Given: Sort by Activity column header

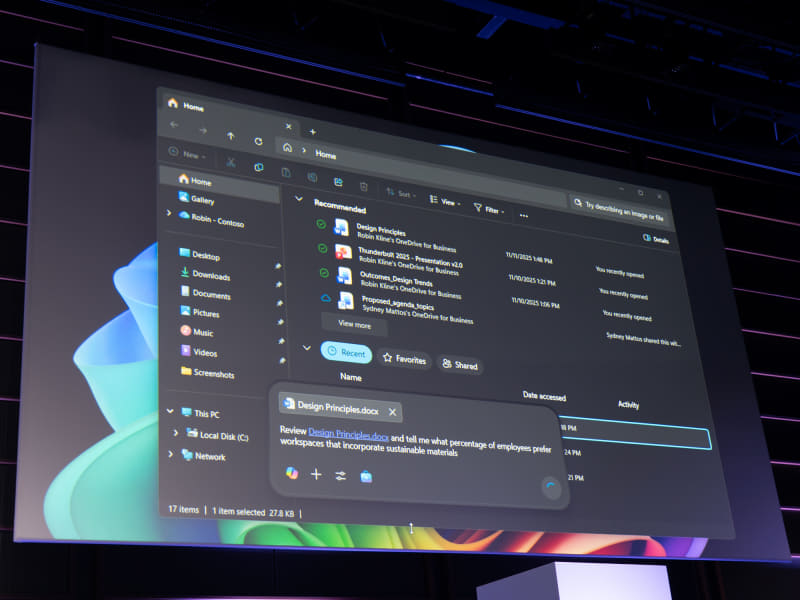Looking at the screenshot, I should pyautogui.click(x=629, y=405).
